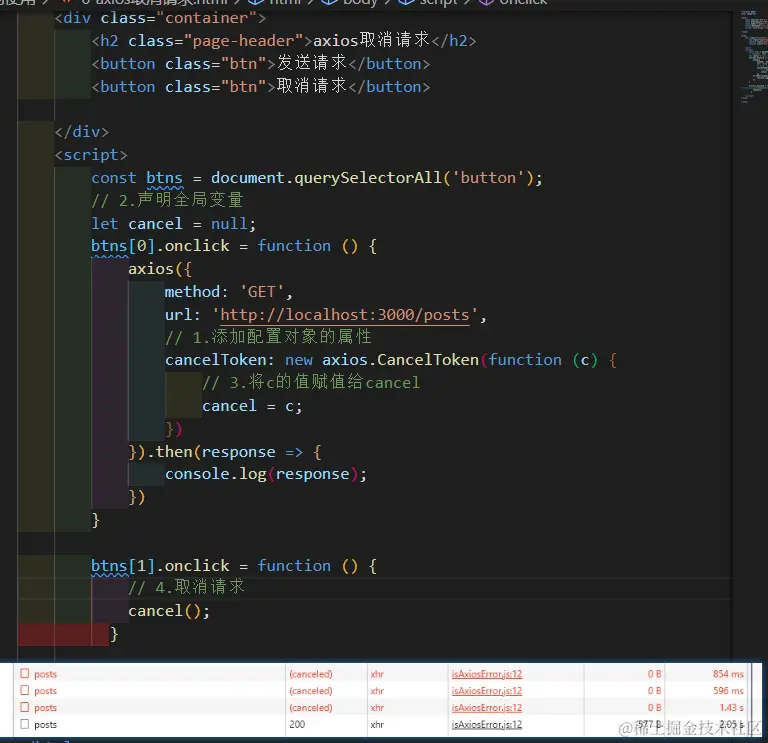This screenshot has width=768, height=743.
Task: Click the (canceled) status in the 1.43 s row
Action: click(x=311, y=708)
